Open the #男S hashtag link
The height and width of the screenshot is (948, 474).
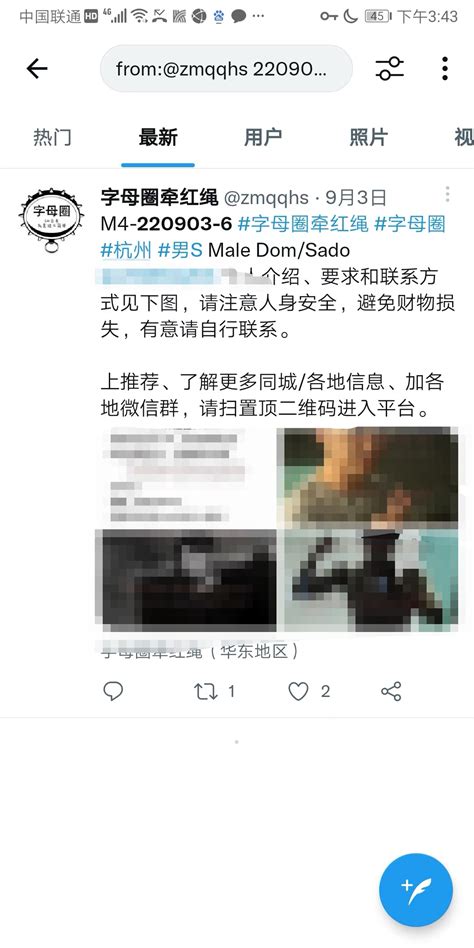tap(180, 250)
